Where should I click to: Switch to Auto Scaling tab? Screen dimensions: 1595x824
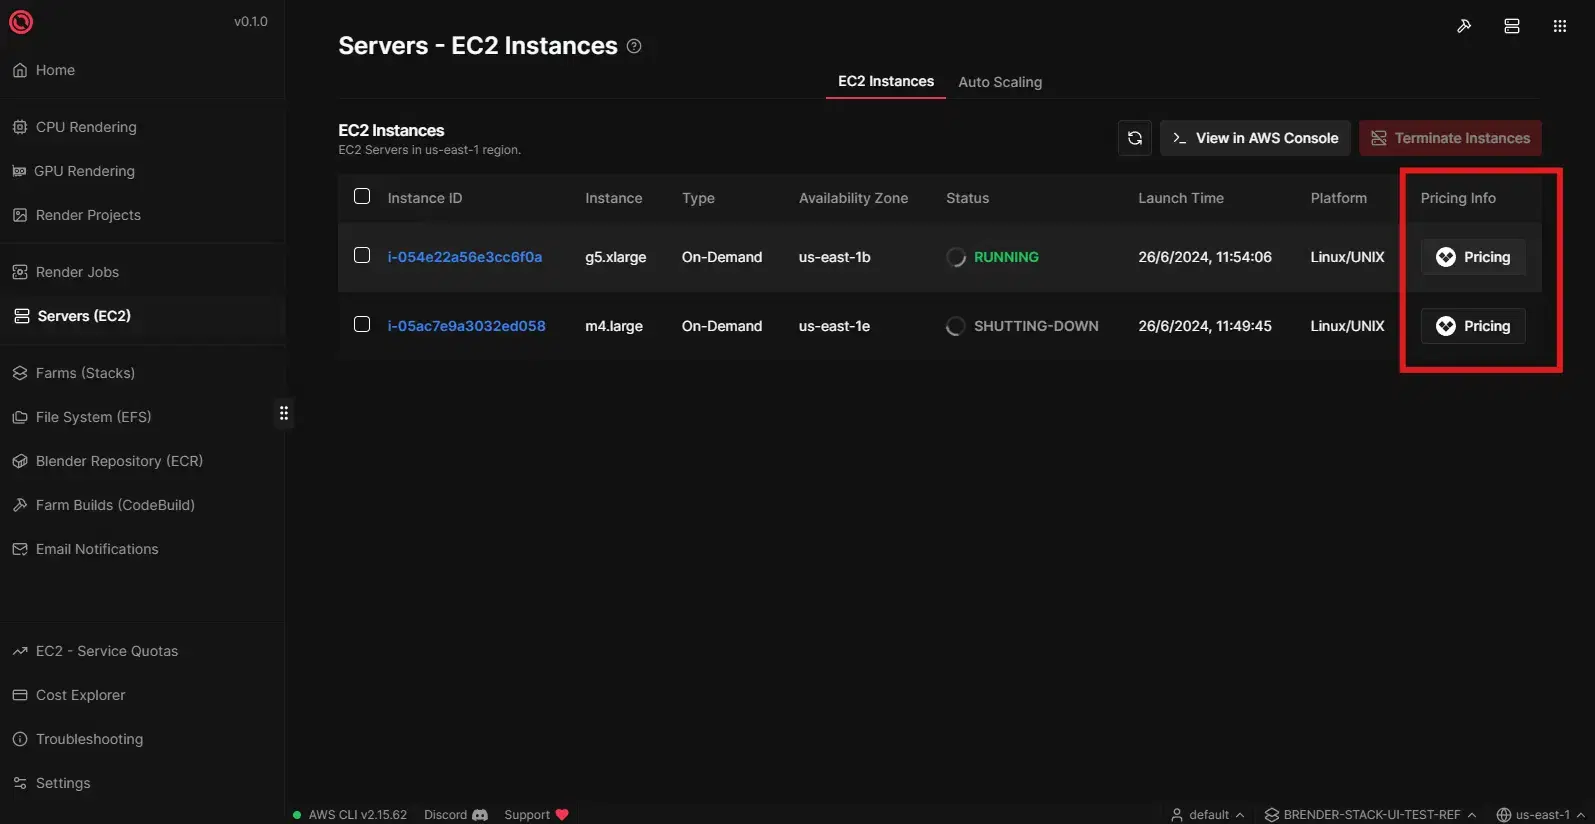pyautogui.click(x=1000, y=82)
